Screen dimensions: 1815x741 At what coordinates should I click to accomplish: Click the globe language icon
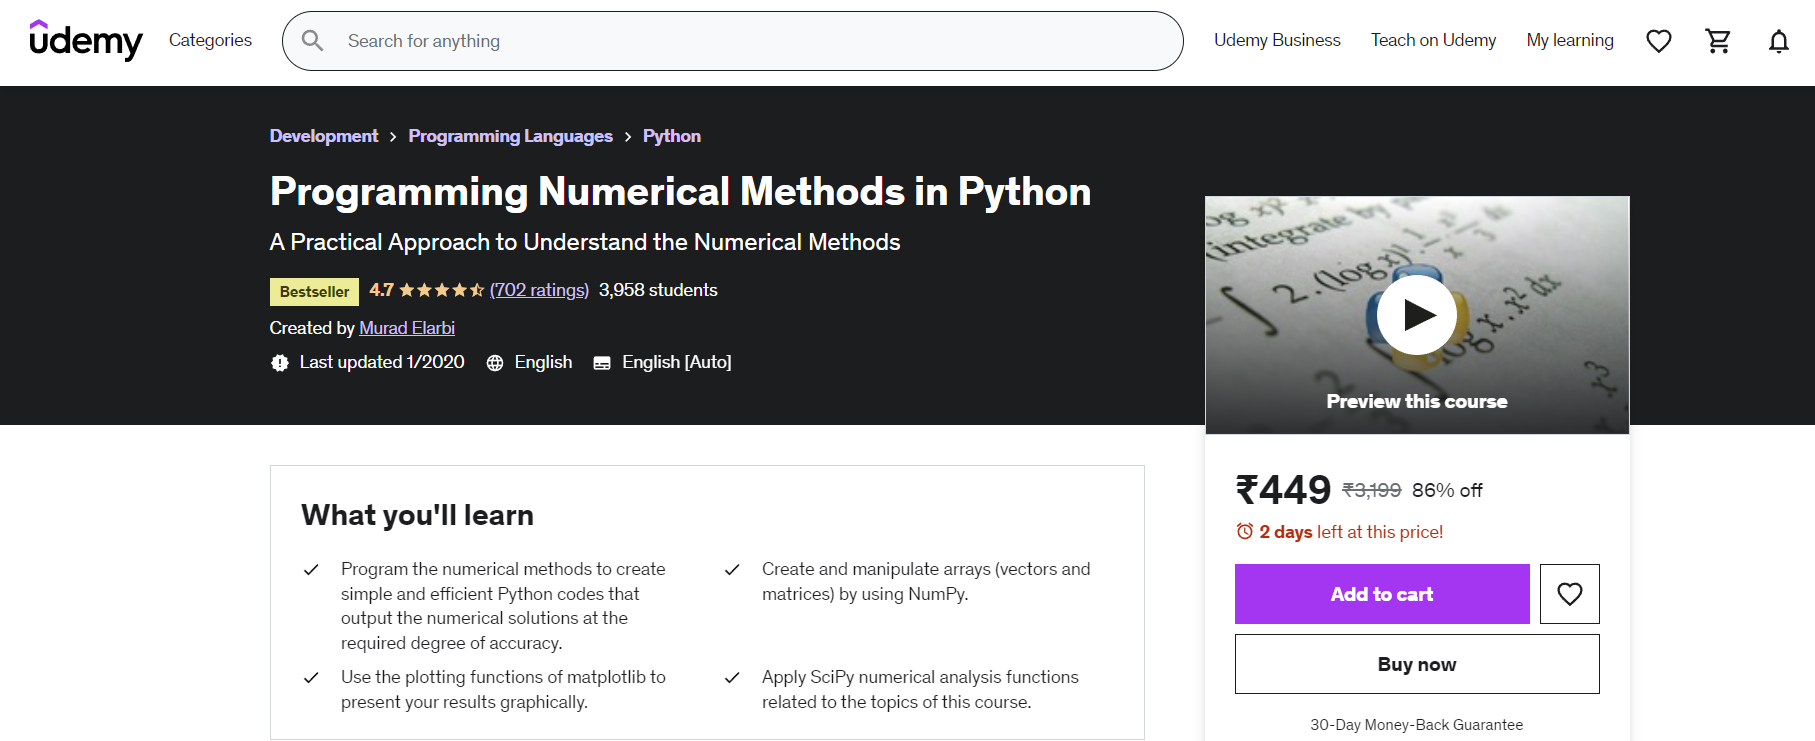coord(495,363)
